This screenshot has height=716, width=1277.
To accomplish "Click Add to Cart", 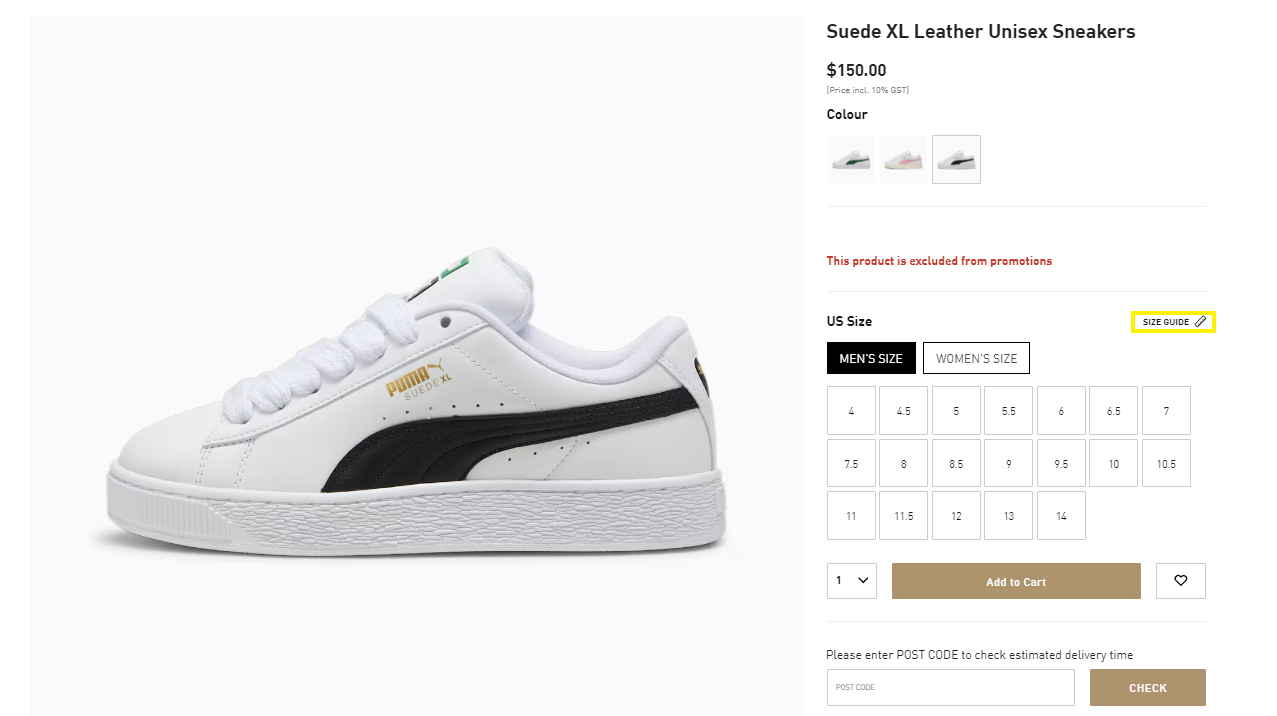I will click(1015, 580).
